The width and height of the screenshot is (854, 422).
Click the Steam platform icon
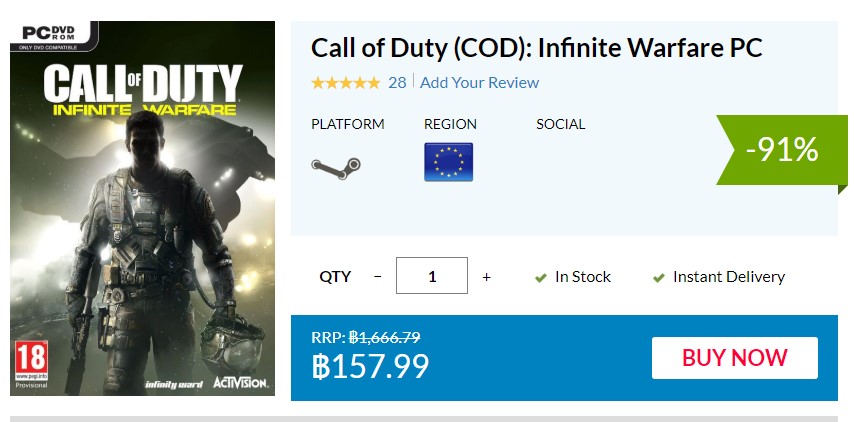[x=335, y=166]
